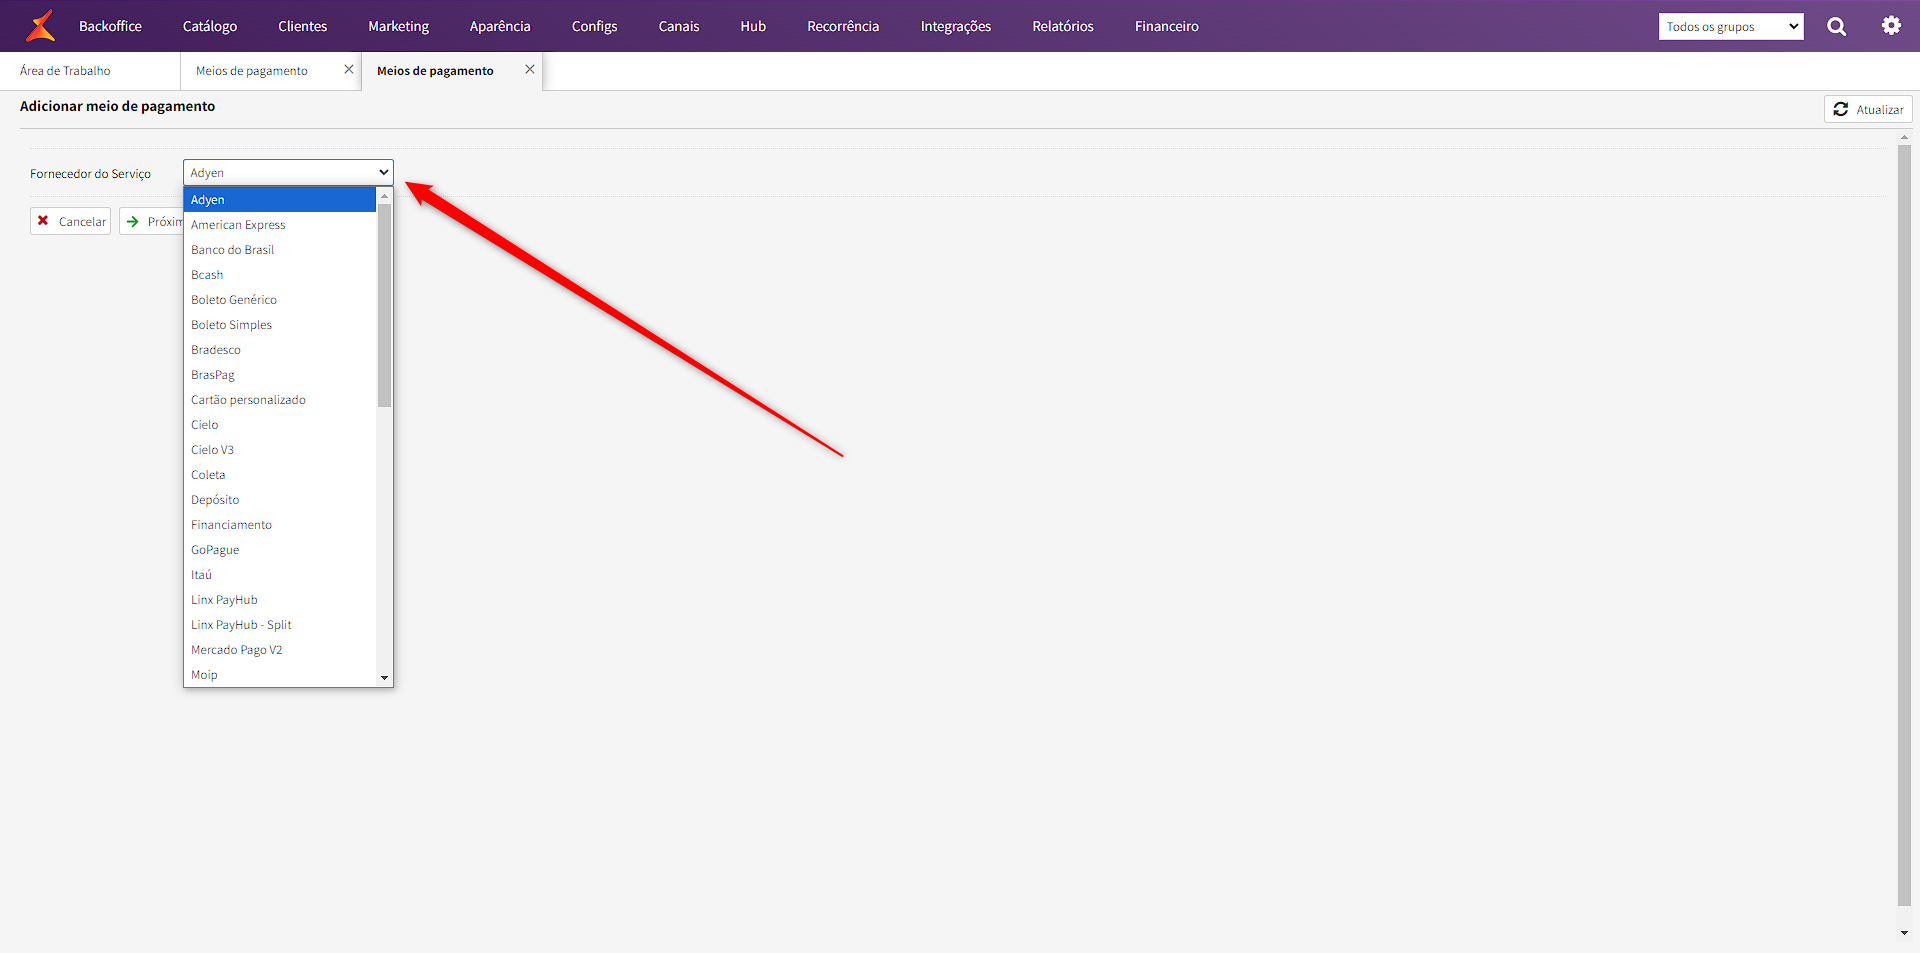Select Linx PayHub option

280,600
